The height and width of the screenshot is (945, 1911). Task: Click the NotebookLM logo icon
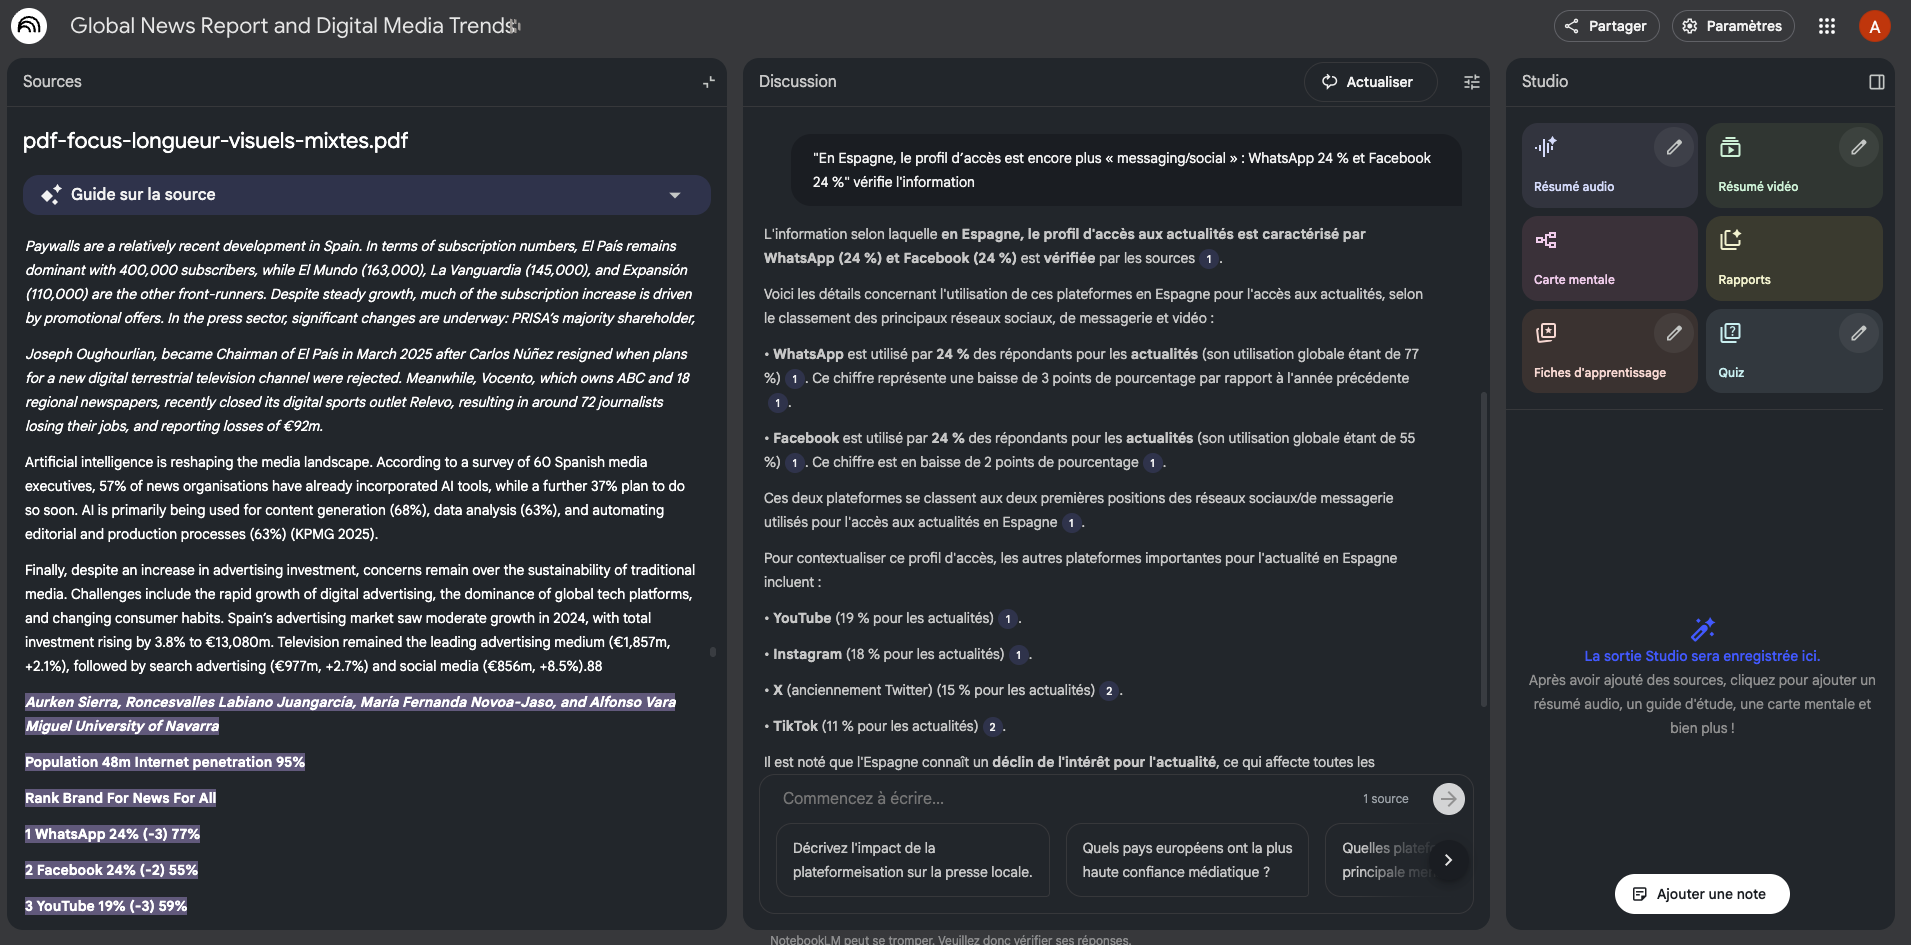(x=29, y=26)
